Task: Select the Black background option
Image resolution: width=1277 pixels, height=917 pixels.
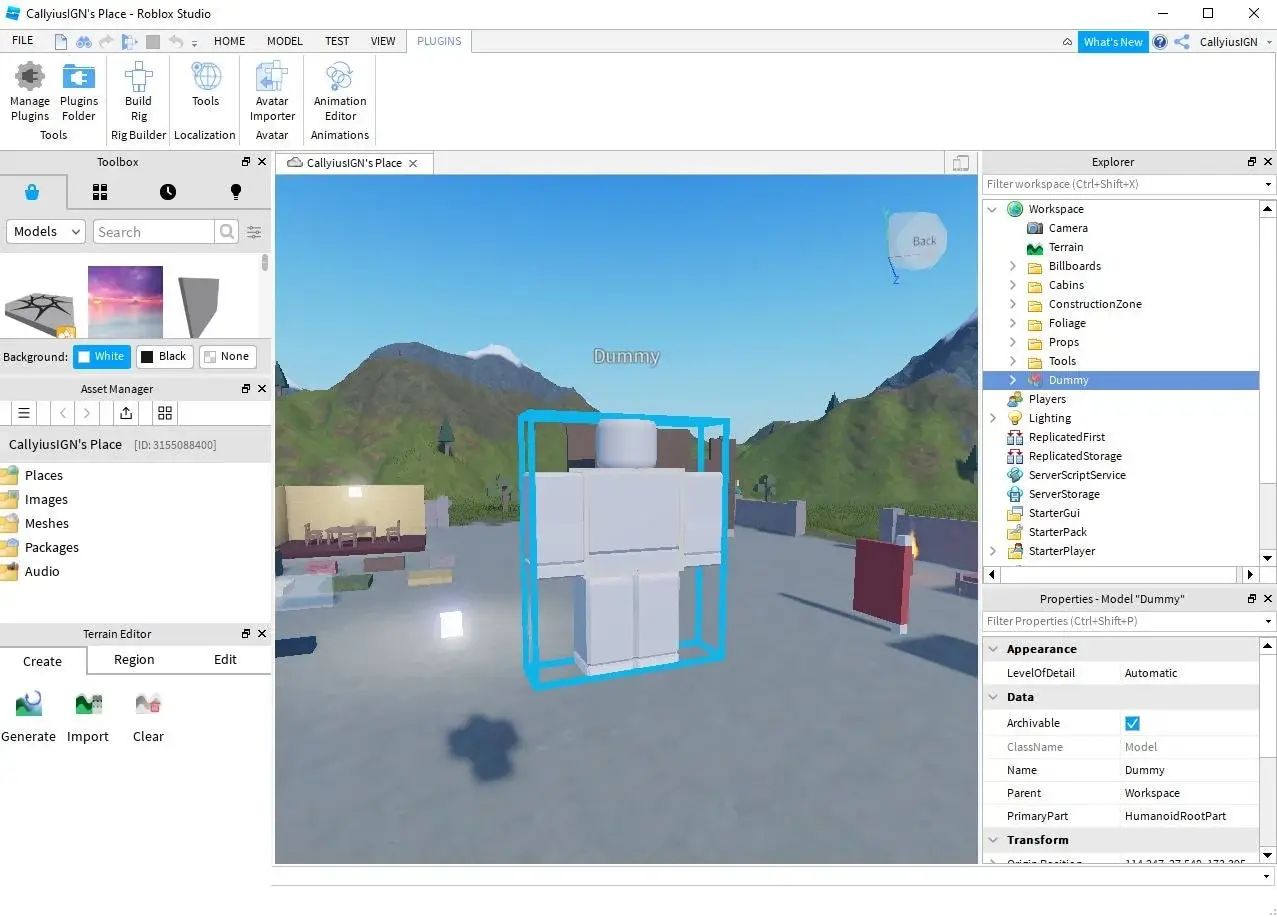Action: tap(164, 356)
